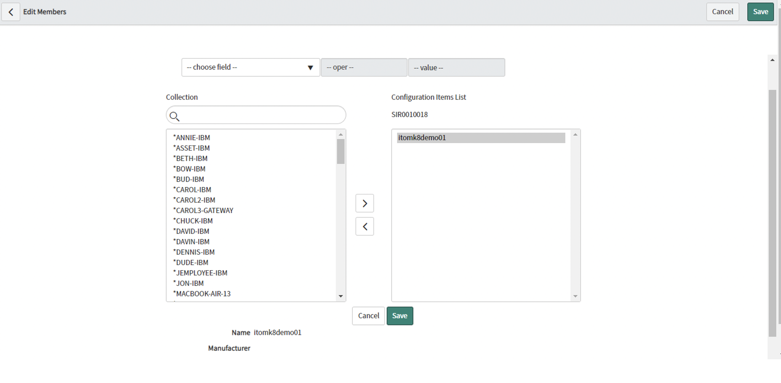Click the Collection list scrollbar thumb

[x=341, y=151]
